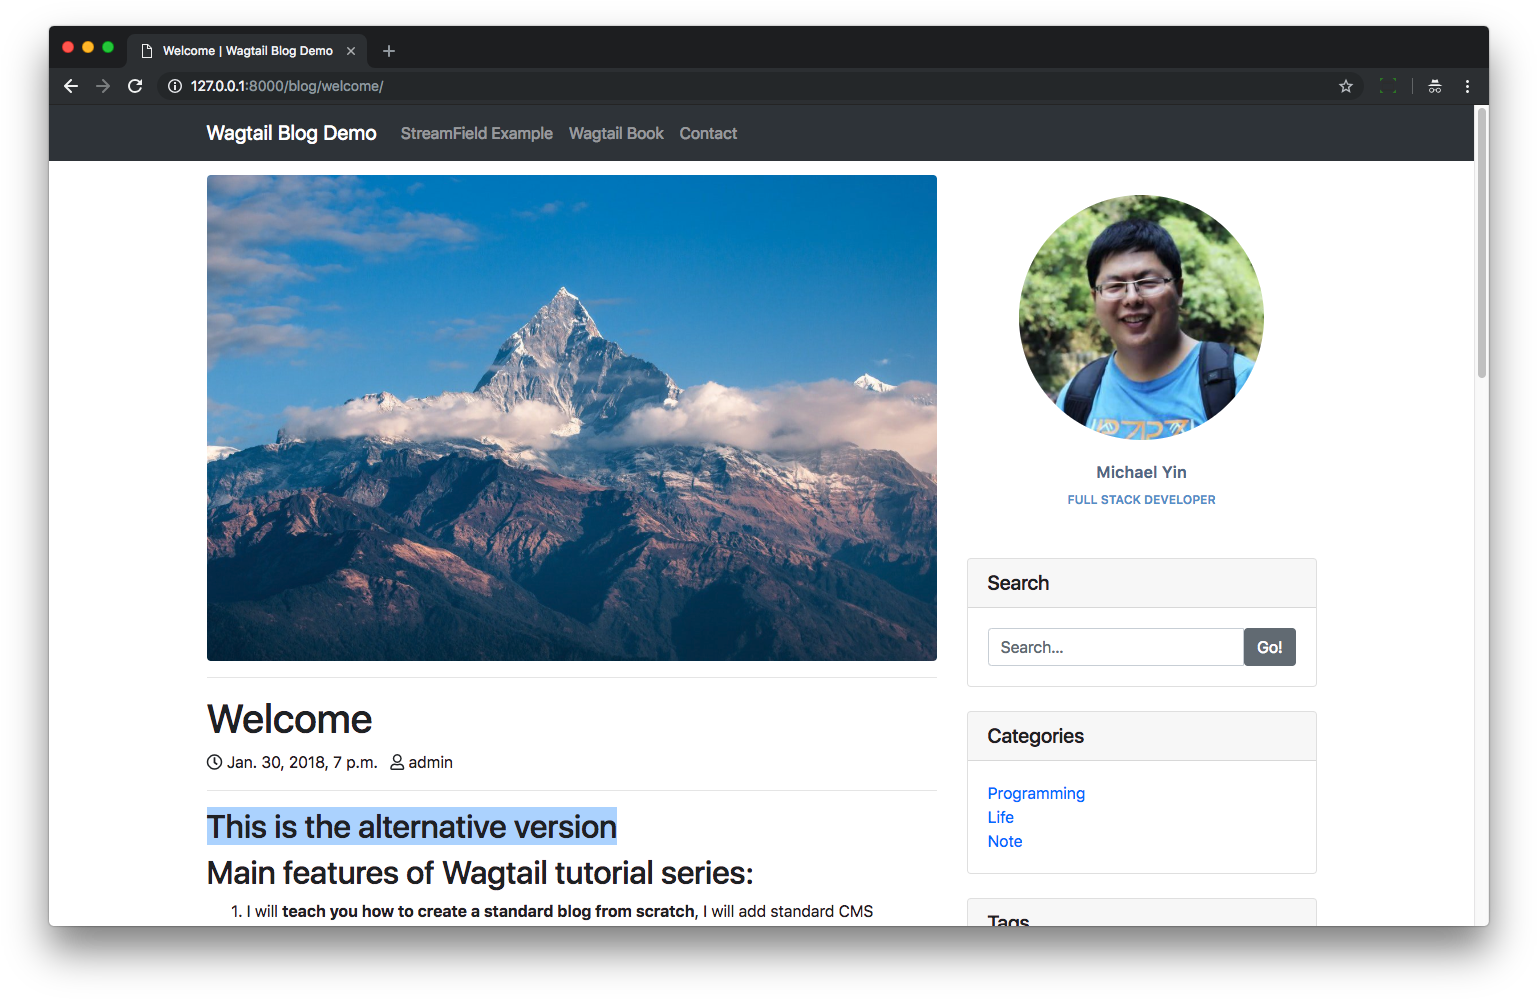
Task: Click the Wagtail Blog Demo brand link
Action: pos(291,133)
